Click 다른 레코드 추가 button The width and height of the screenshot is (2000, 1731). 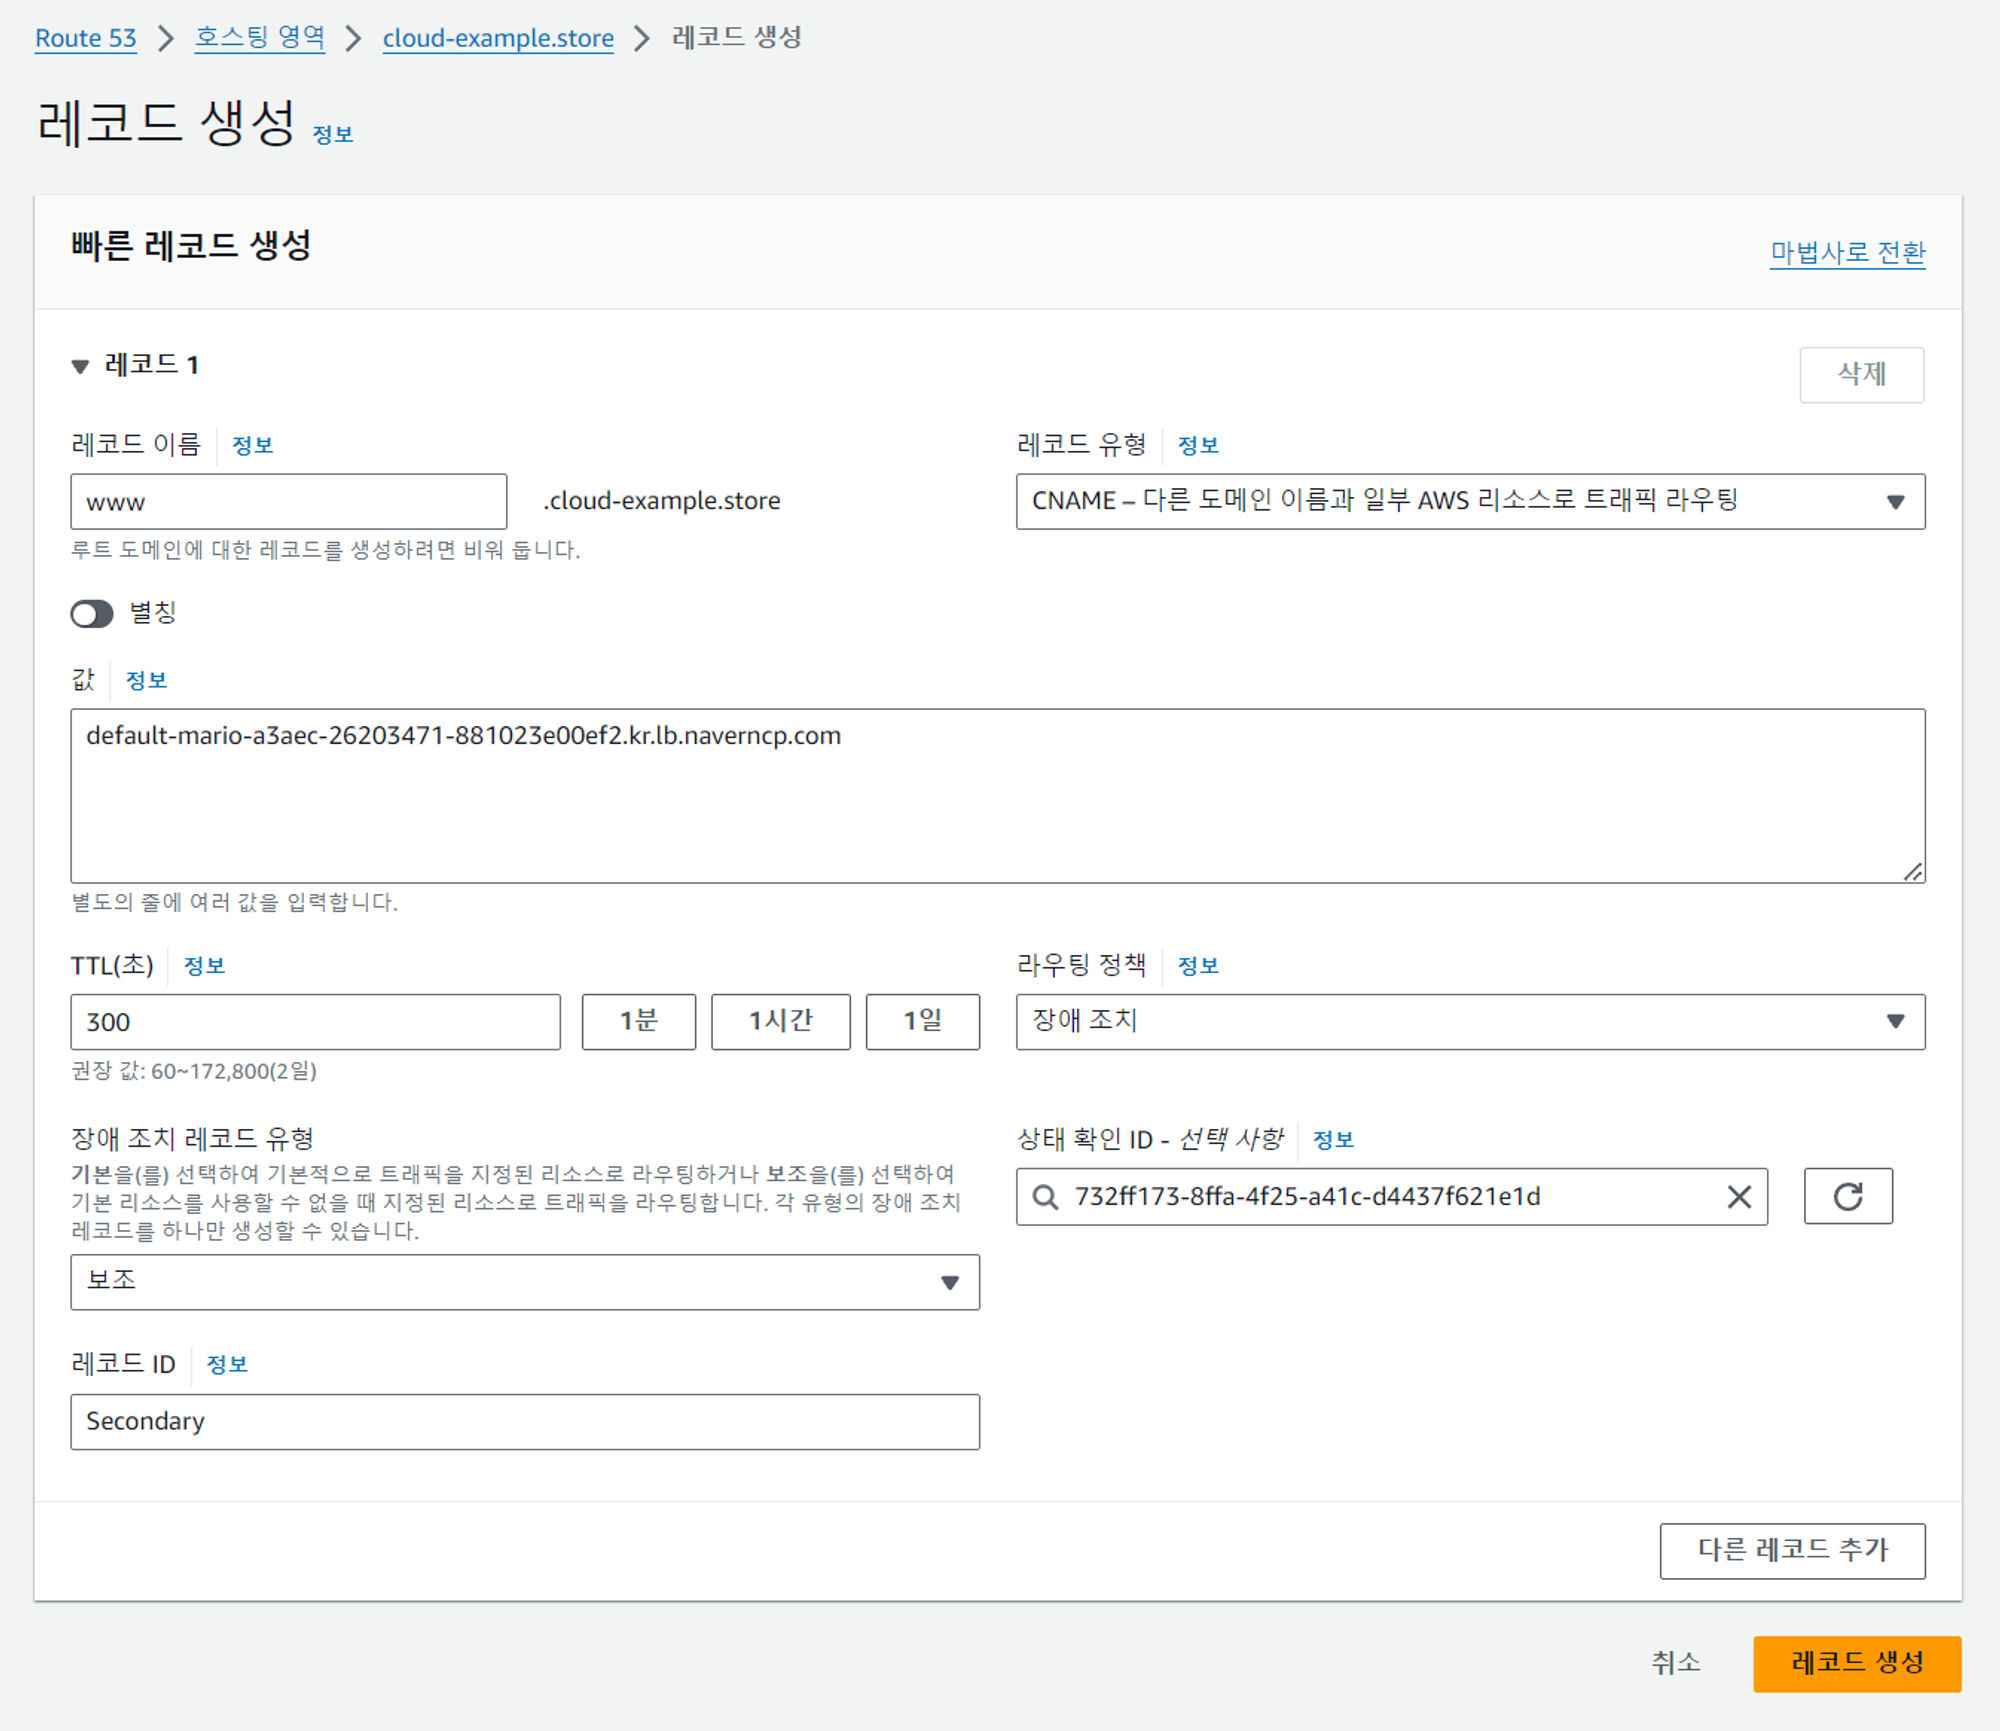coord(1792,1550)
